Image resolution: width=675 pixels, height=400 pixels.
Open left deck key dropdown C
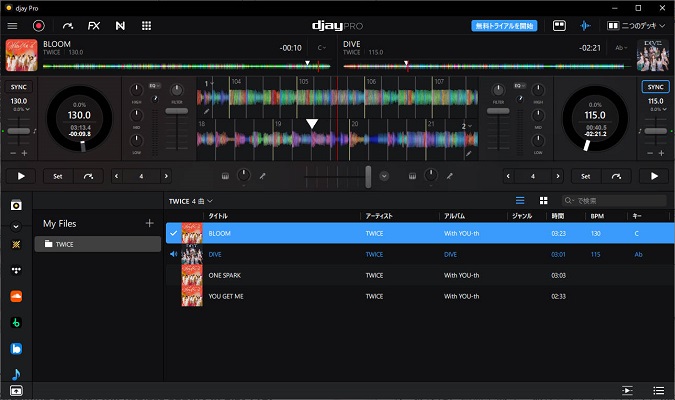[x=322, y=48]
